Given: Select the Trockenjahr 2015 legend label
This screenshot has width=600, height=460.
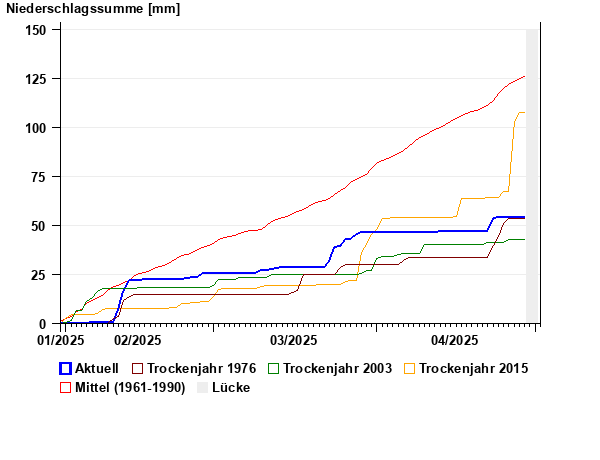Looking at the screenshot, I should coord(474,369).
